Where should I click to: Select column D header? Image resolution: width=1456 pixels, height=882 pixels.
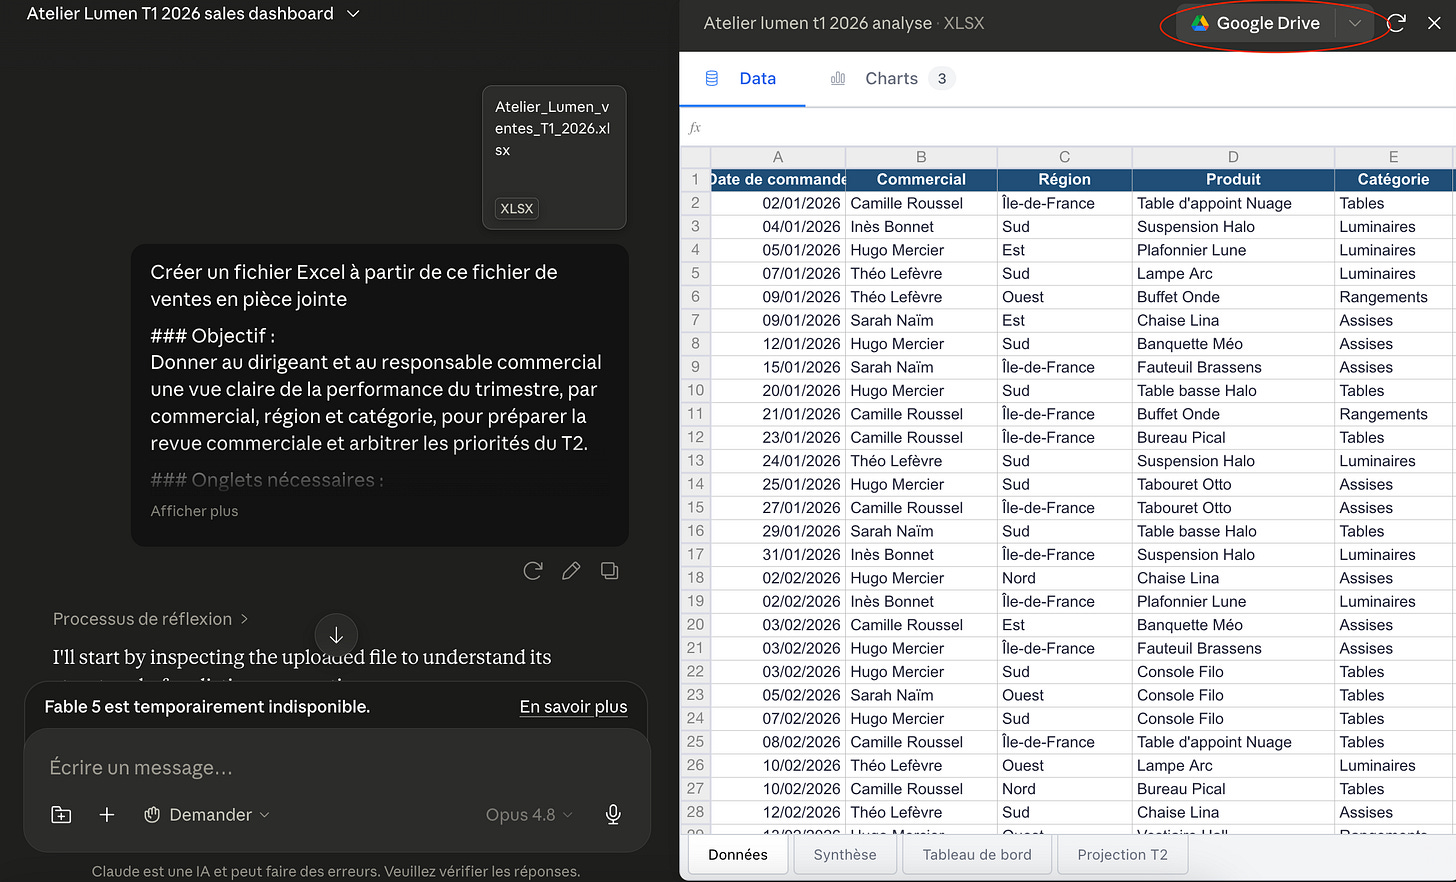(x=1233, y=157)
